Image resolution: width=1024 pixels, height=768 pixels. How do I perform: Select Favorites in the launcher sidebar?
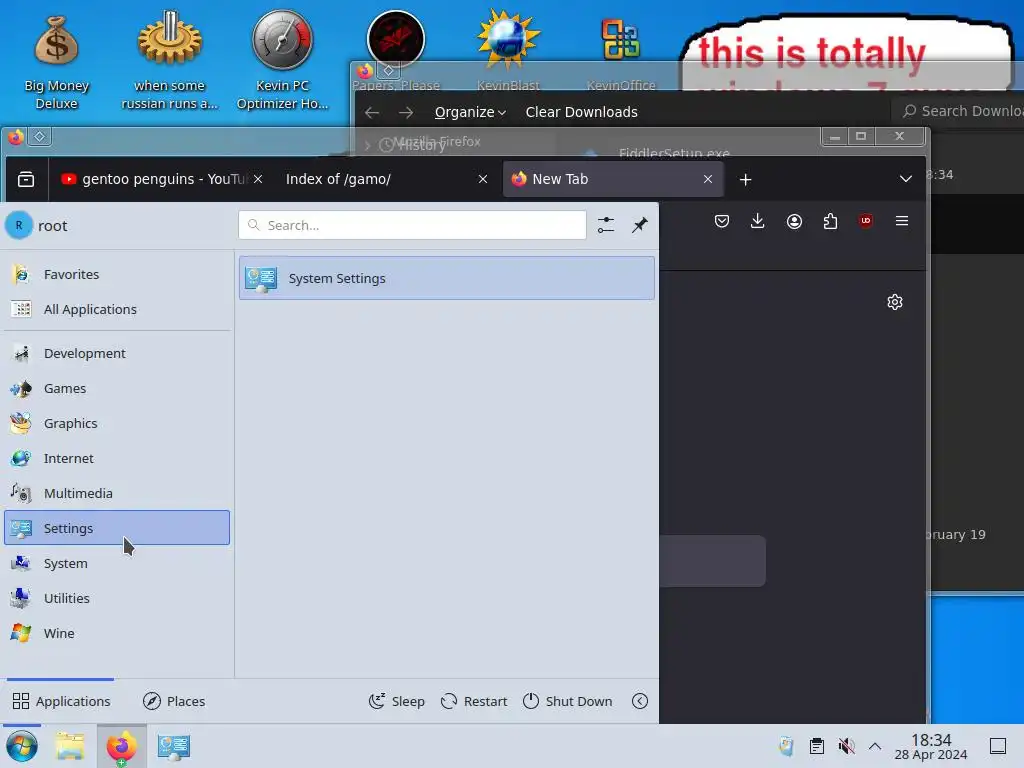[117, 274]
